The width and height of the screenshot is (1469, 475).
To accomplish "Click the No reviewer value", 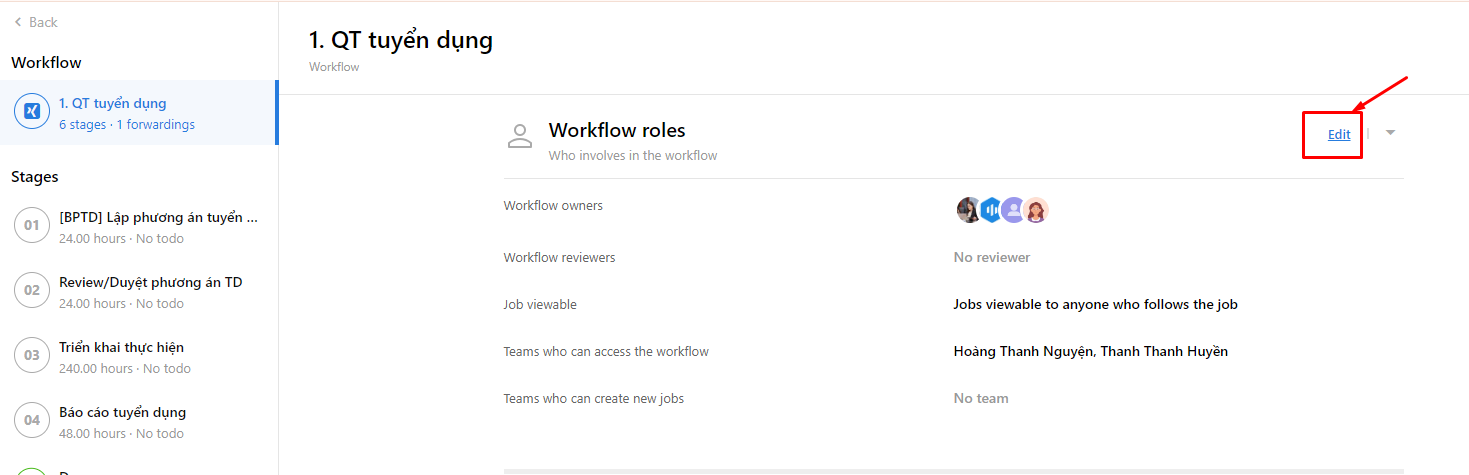I will coord(992,258).
